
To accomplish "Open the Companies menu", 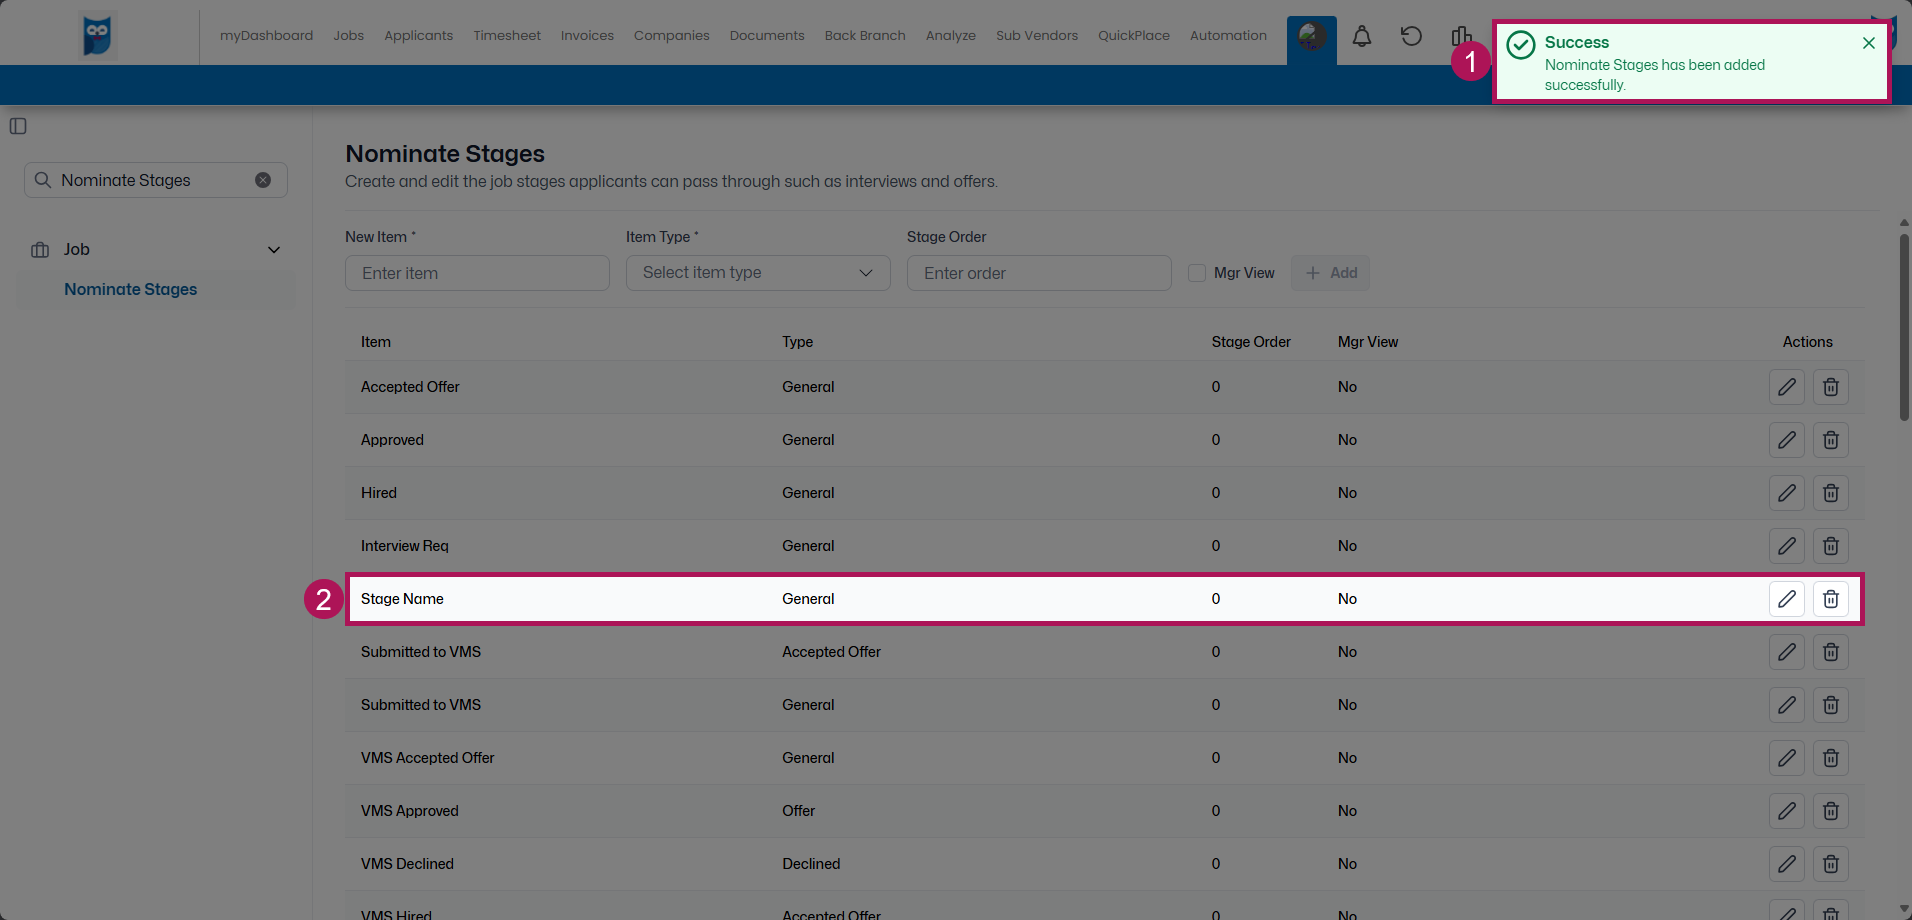I will 672,36.
